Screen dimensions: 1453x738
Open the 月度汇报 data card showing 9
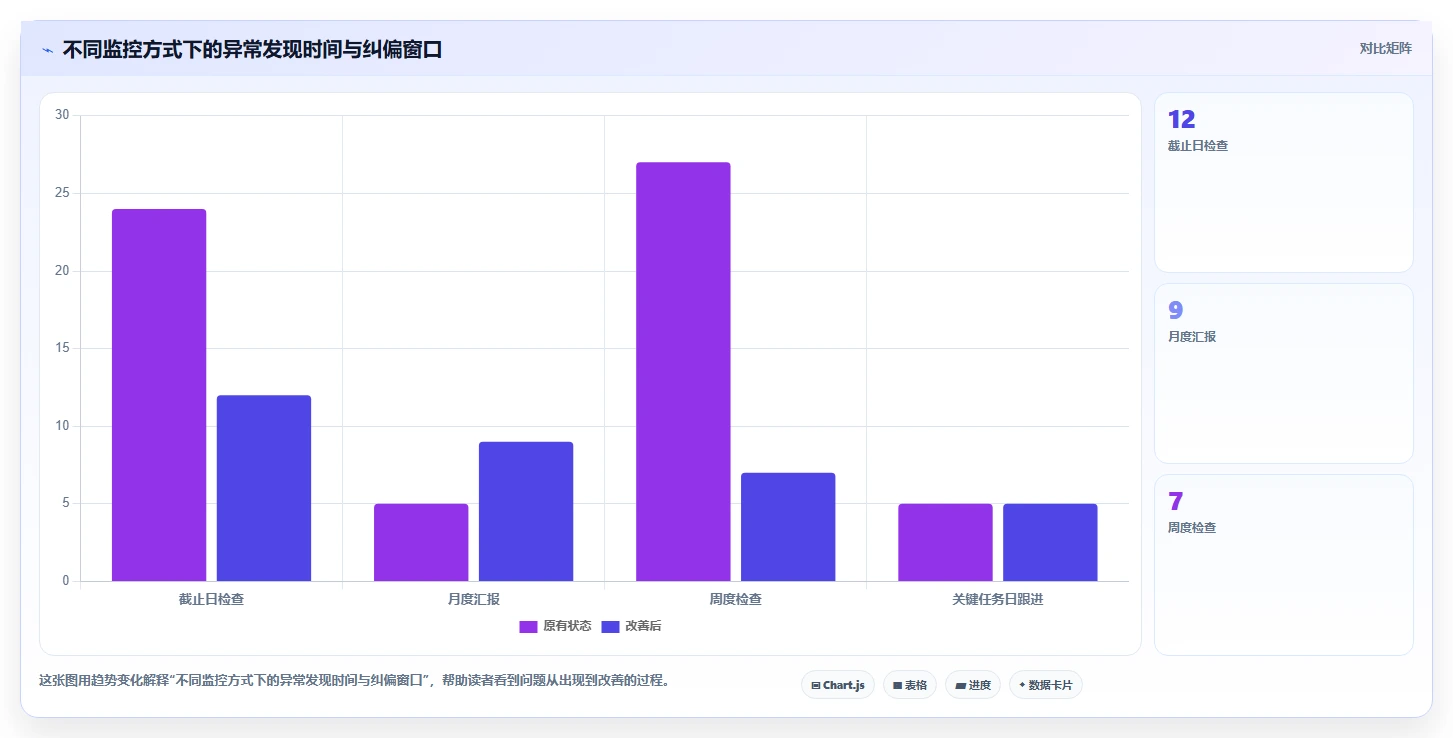click(1284, 374)
